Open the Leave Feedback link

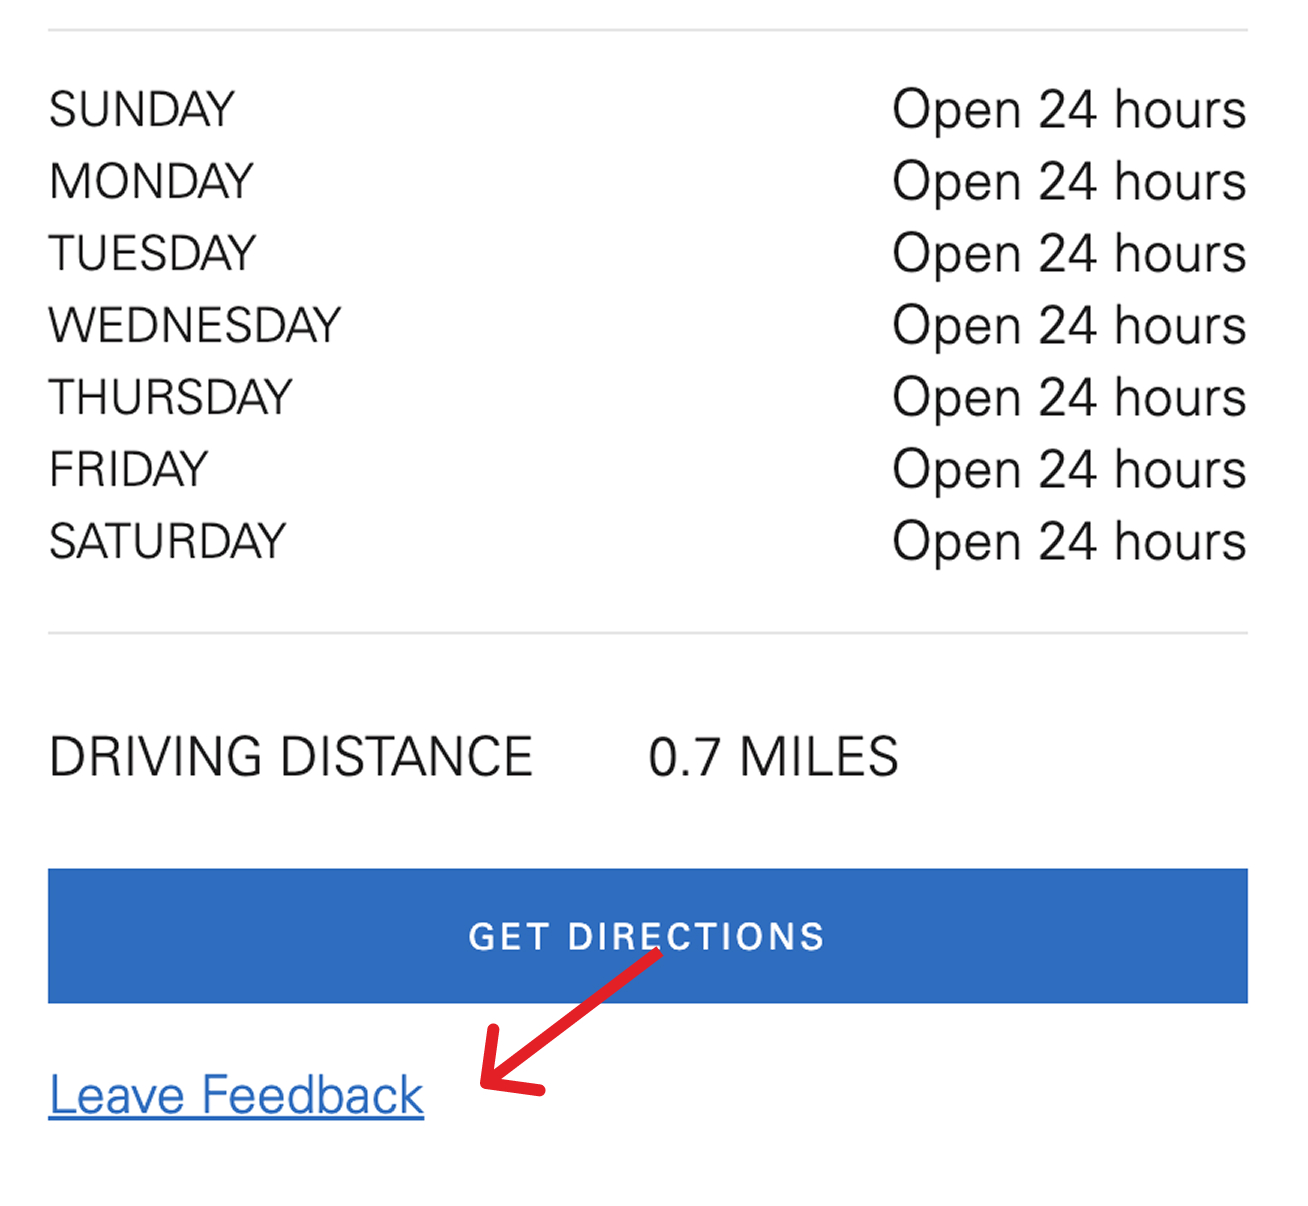click(236, 1094)
